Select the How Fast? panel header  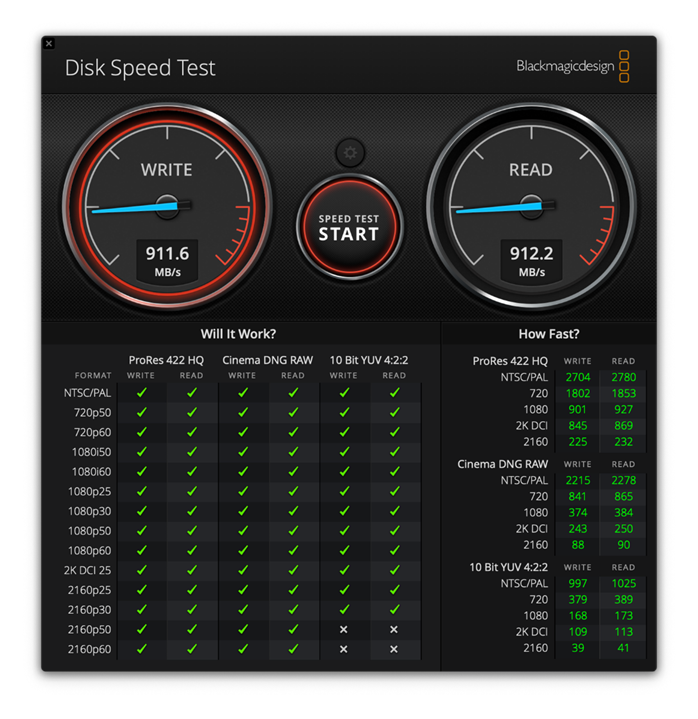(548, 334)
